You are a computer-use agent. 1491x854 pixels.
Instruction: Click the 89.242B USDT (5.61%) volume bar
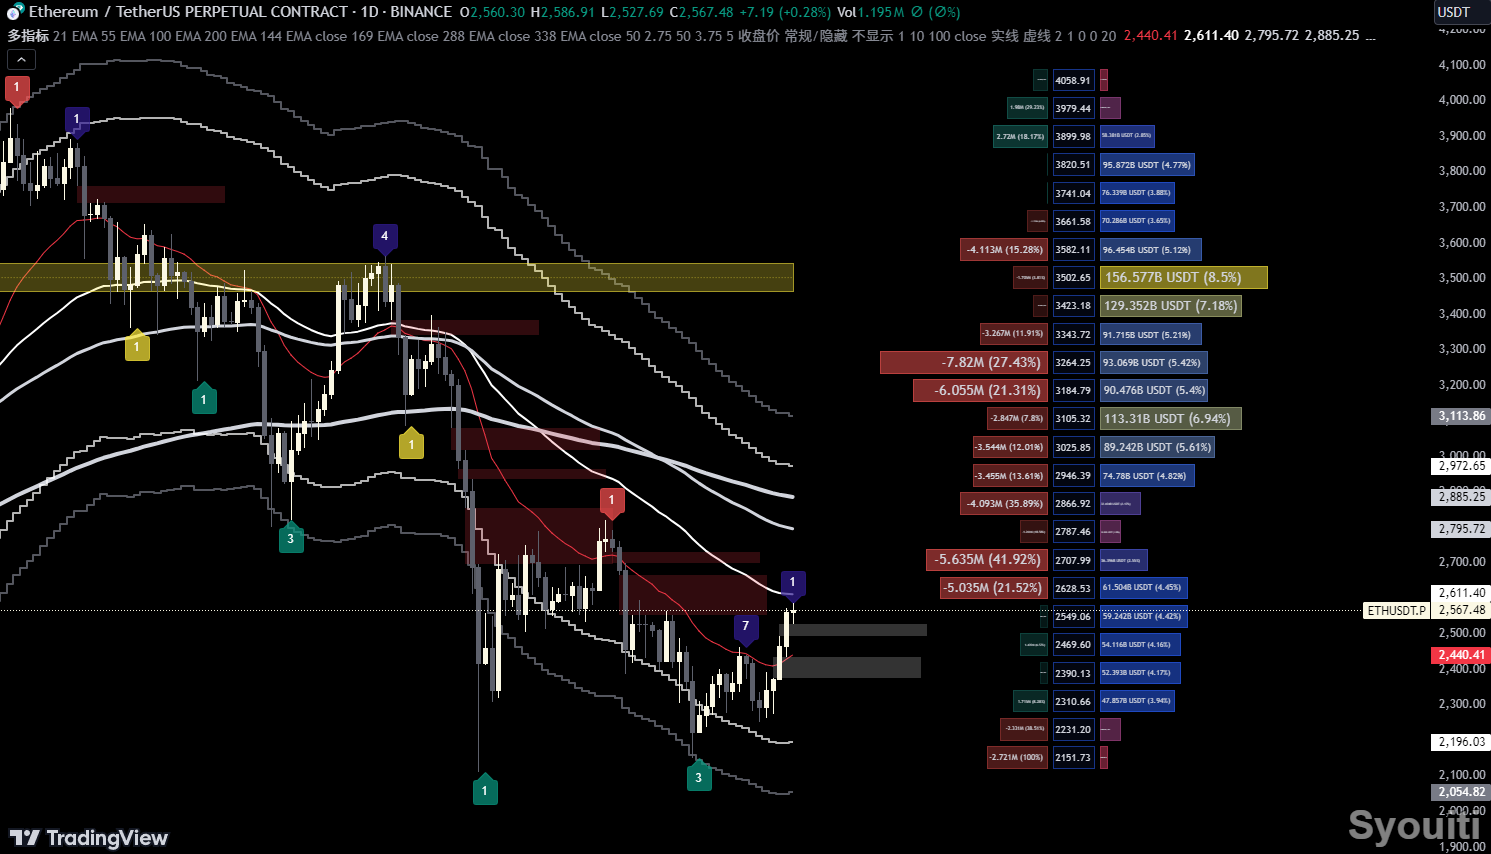pyautogui.click(x=1157, y=447)
